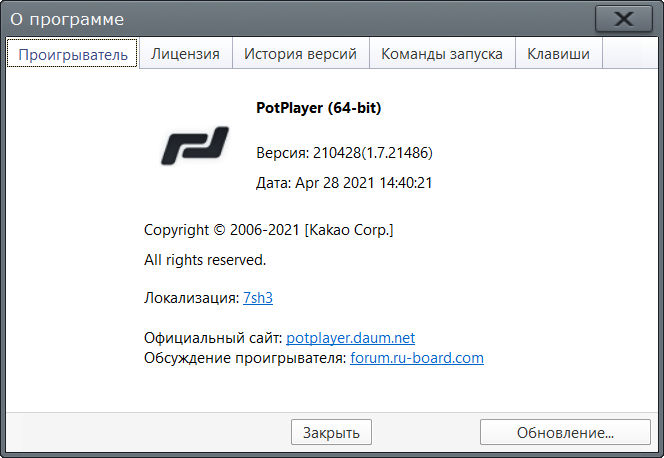Screen dimensions: 664x458
Task: Click the Официальный сайт: label
Action: [x=213, y=338]
